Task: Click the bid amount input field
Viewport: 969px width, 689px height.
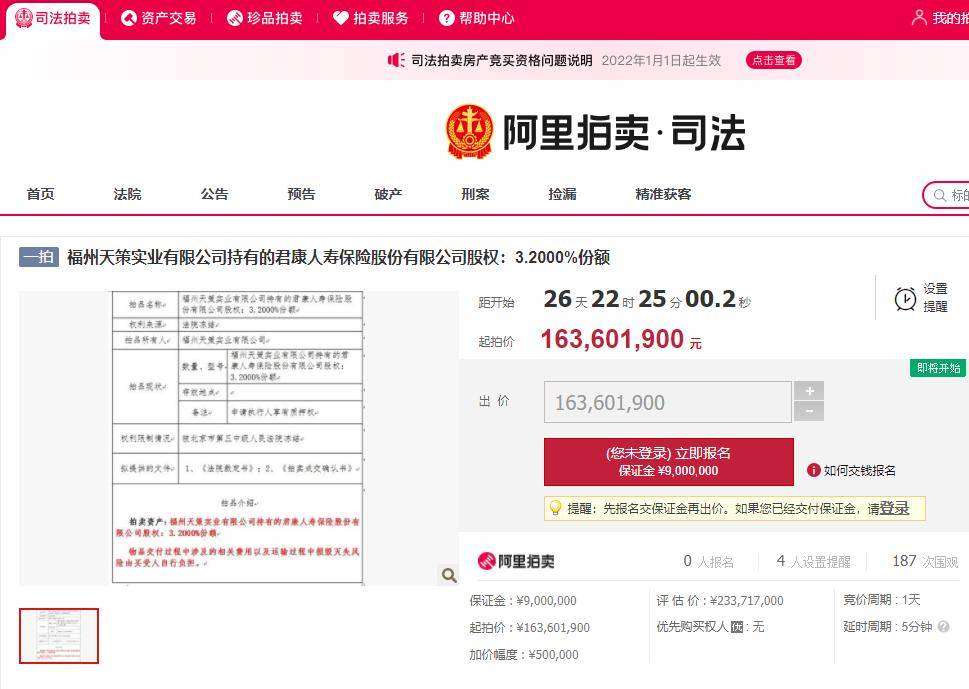Action: [667, 402]
